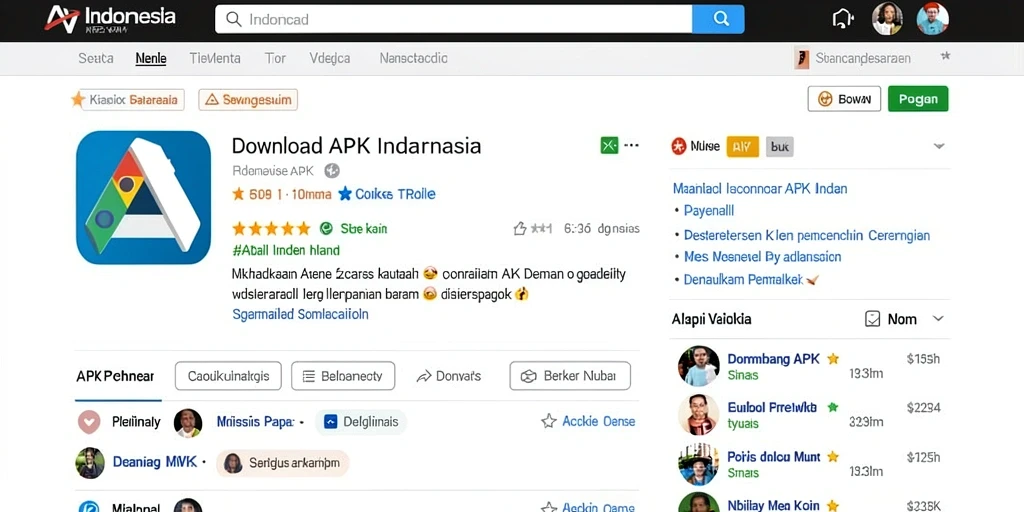This screenshot has width=1024, height=512.
Task: Switch to the Tievlenta nav tab
Action: click(x=215, y=58)
